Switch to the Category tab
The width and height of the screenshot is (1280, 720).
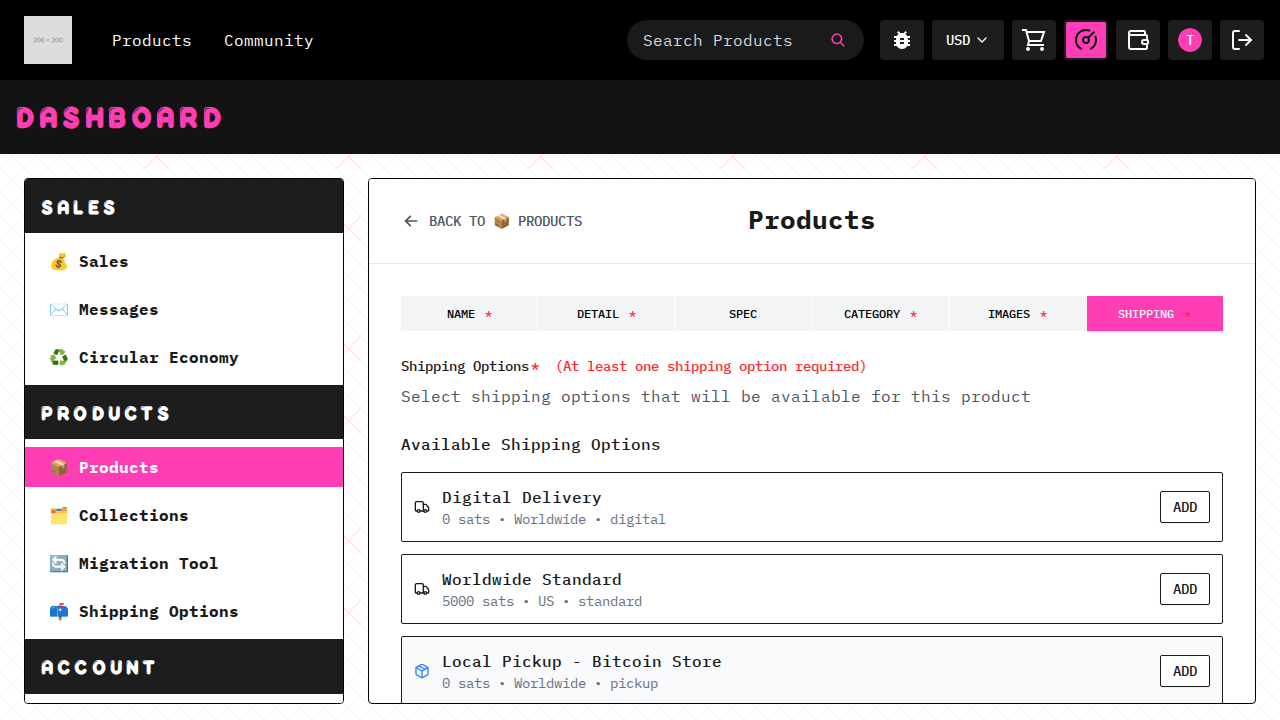pos(880,314)
